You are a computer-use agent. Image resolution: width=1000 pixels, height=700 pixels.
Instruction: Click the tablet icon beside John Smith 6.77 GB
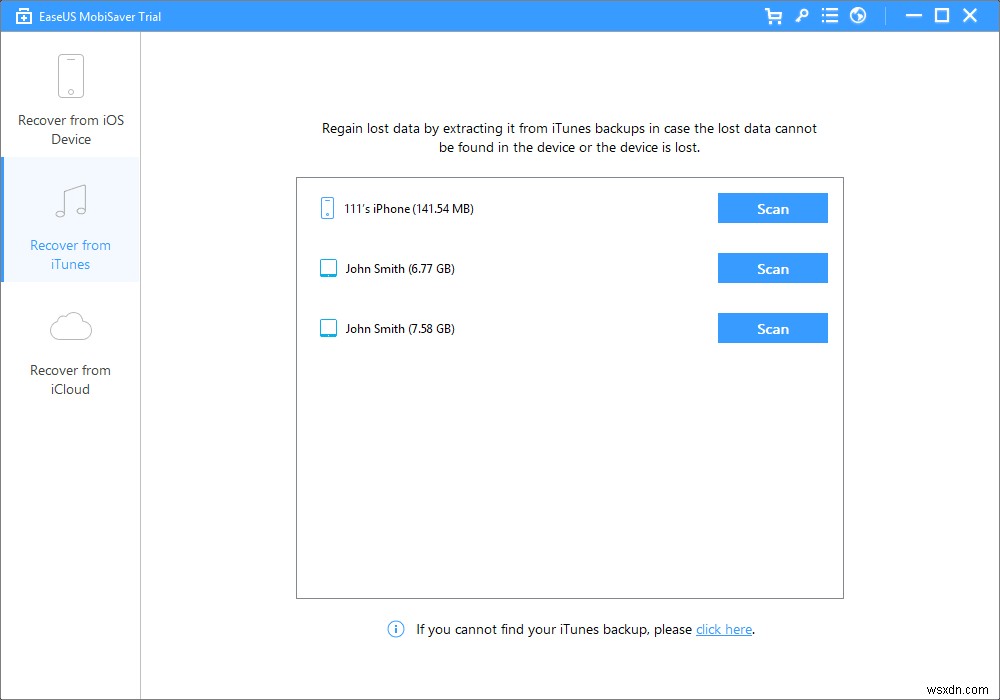[x=328, y=268]
